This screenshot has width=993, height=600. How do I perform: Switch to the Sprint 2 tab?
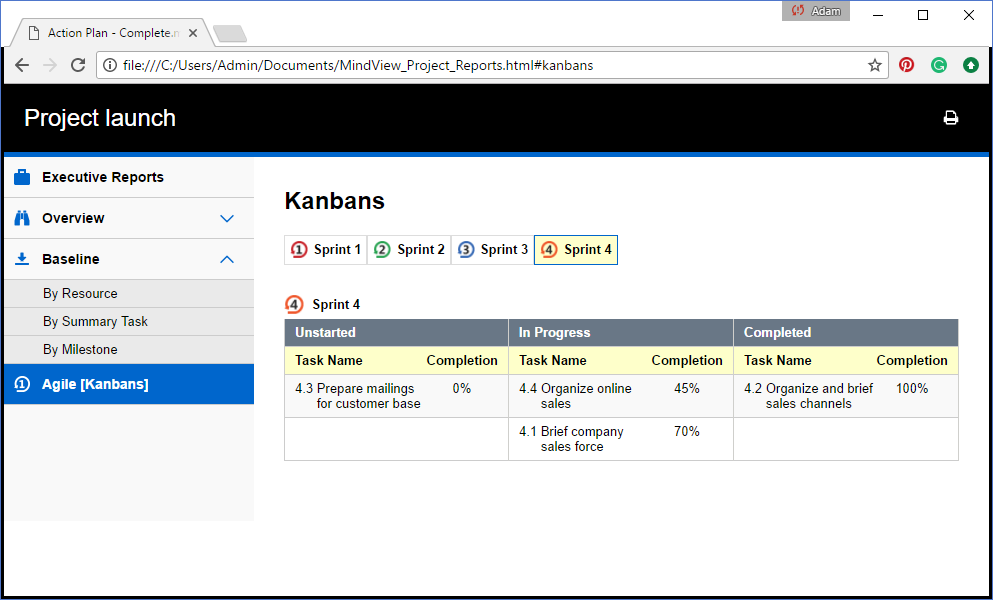pyautogui.click(x=409, y=250)
